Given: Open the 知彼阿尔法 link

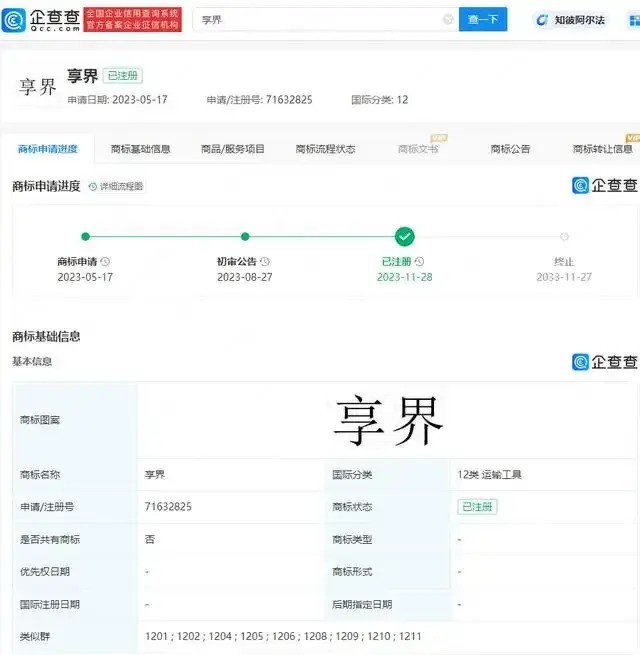Looking at the screenshot, I should coord(579,20).
